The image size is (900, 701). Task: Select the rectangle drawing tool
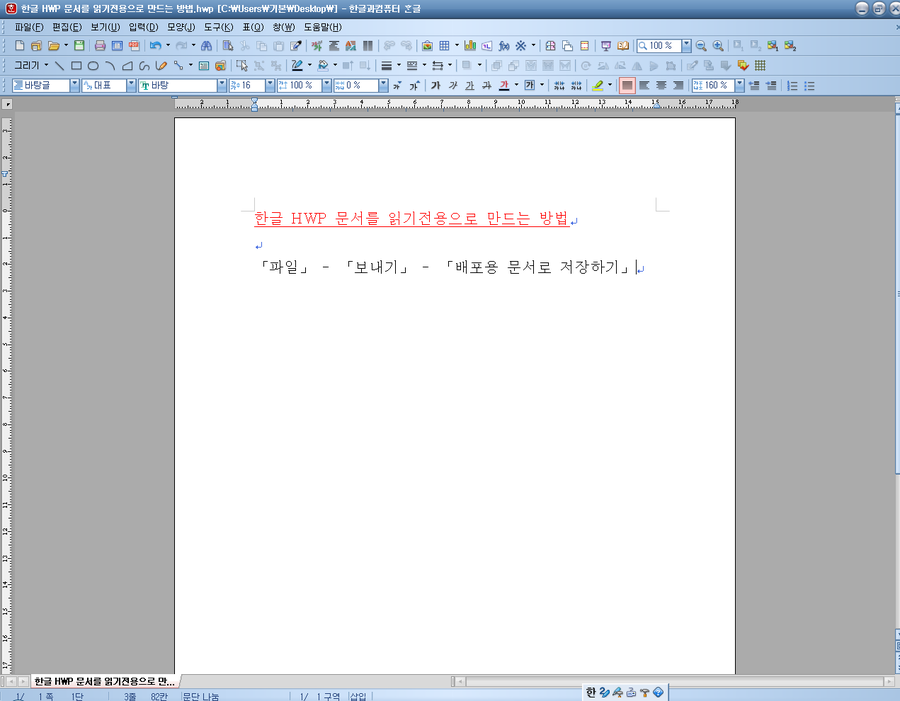(76, 66)
